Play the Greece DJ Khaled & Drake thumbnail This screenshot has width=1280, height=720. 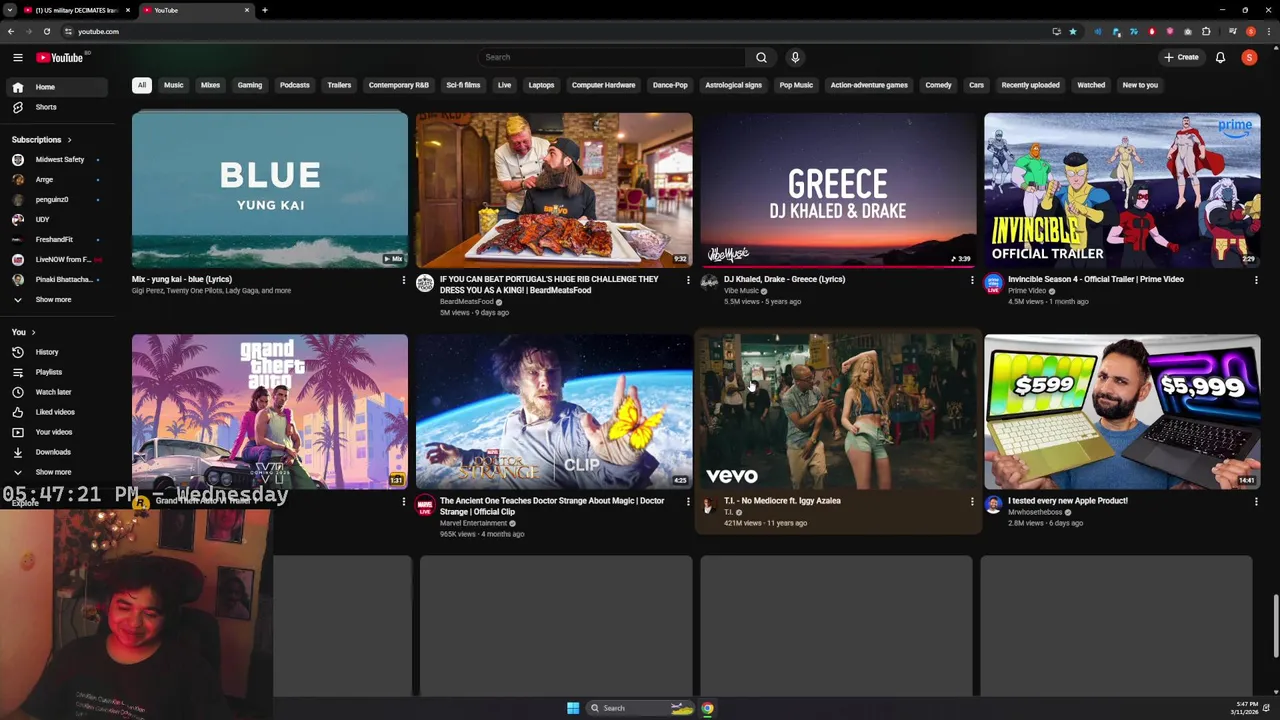point(838,190)
